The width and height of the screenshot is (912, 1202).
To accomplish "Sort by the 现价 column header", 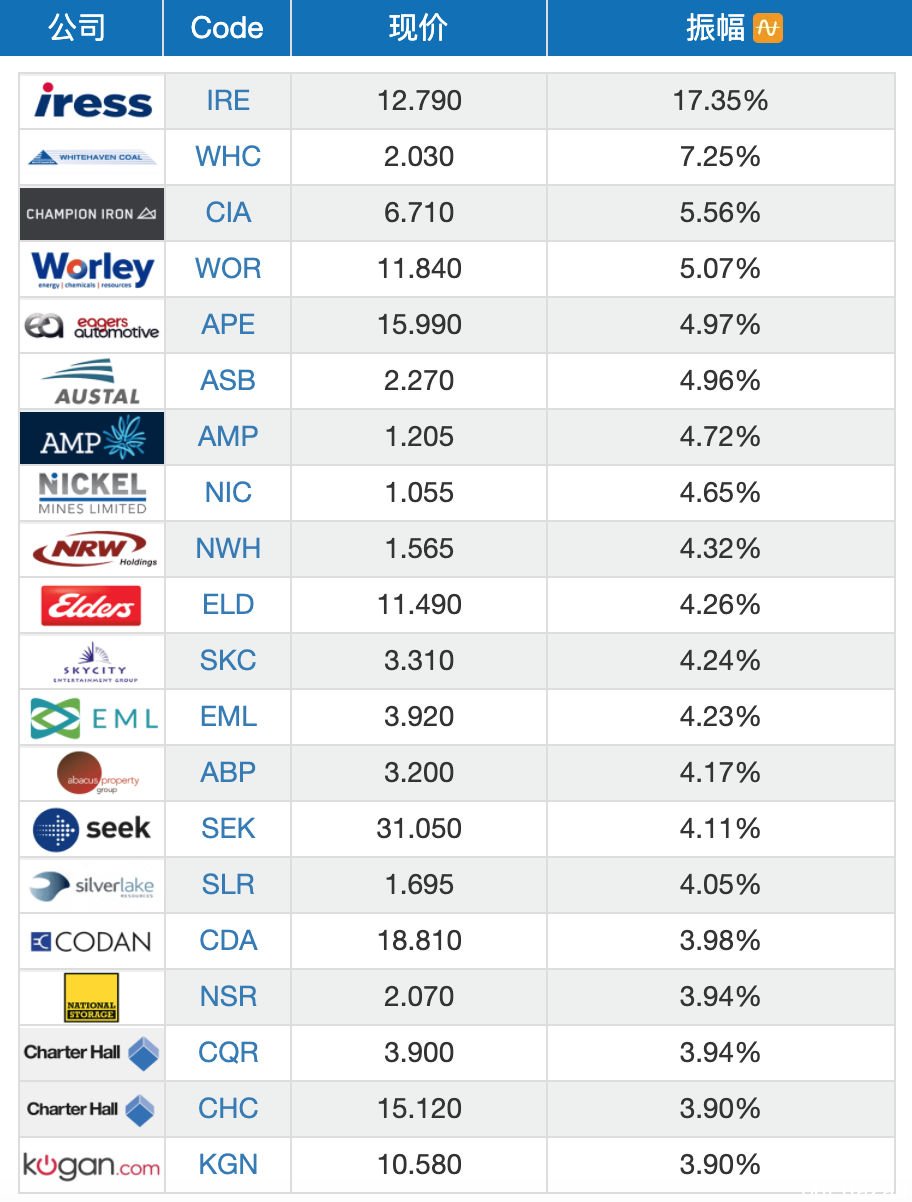I will [419, 28].
